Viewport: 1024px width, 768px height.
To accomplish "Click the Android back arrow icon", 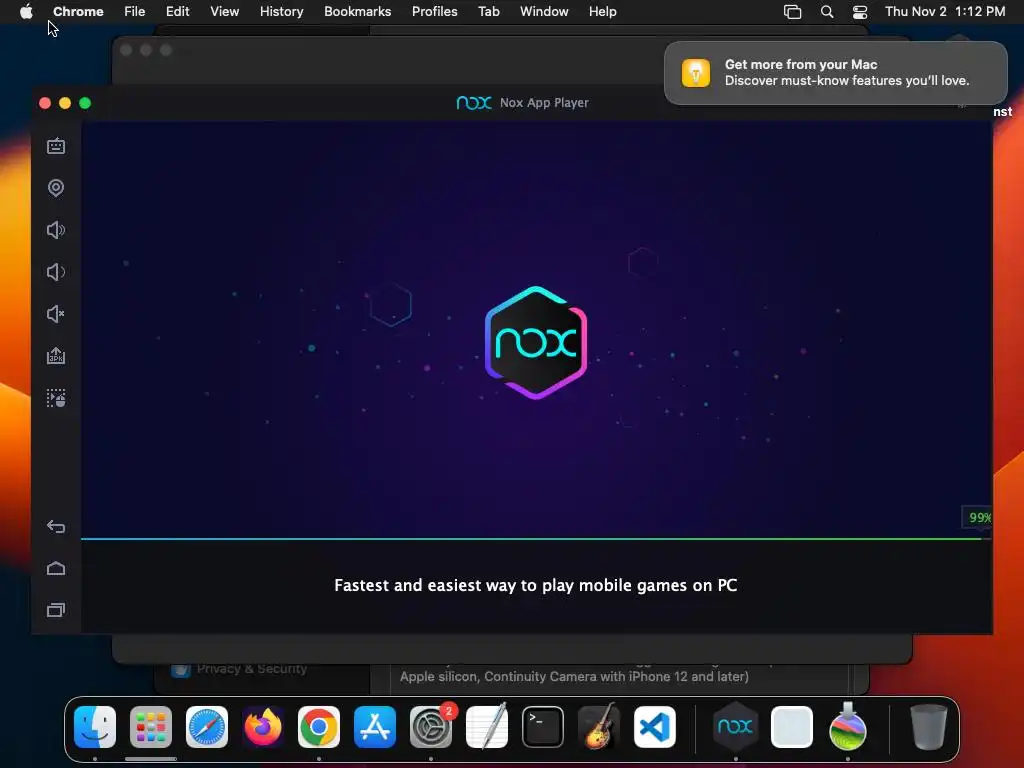I will click(x=56, y=526).
